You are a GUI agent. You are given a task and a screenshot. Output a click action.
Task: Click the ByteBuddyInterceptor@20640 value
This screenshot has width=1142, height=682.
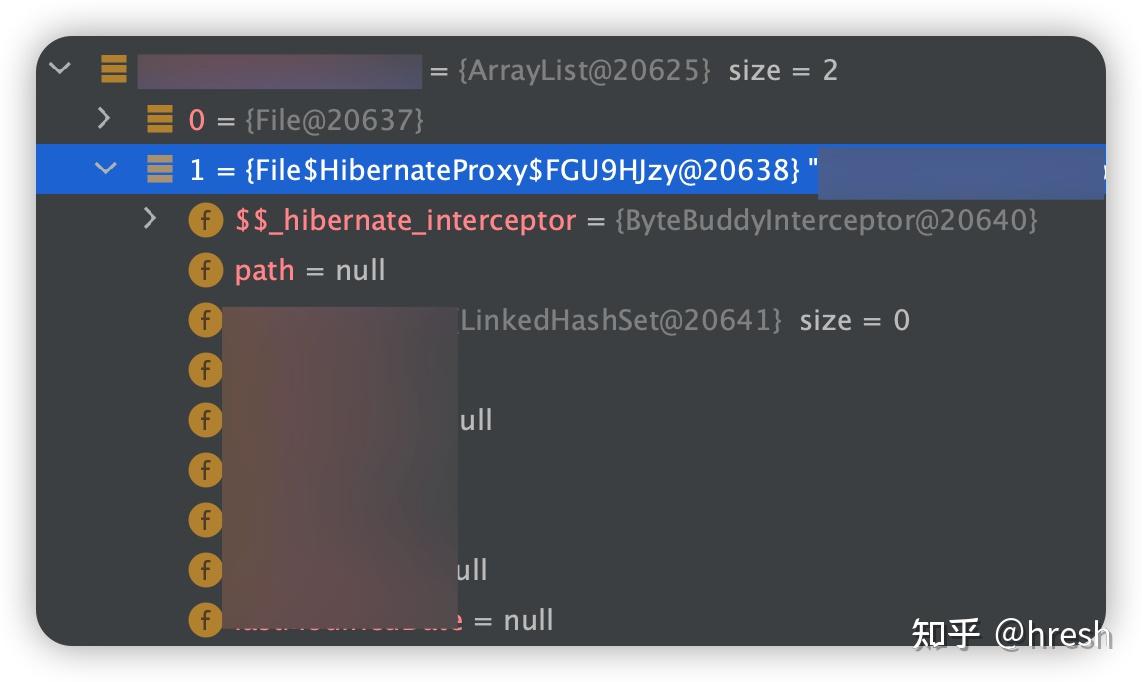click(826, 220)
